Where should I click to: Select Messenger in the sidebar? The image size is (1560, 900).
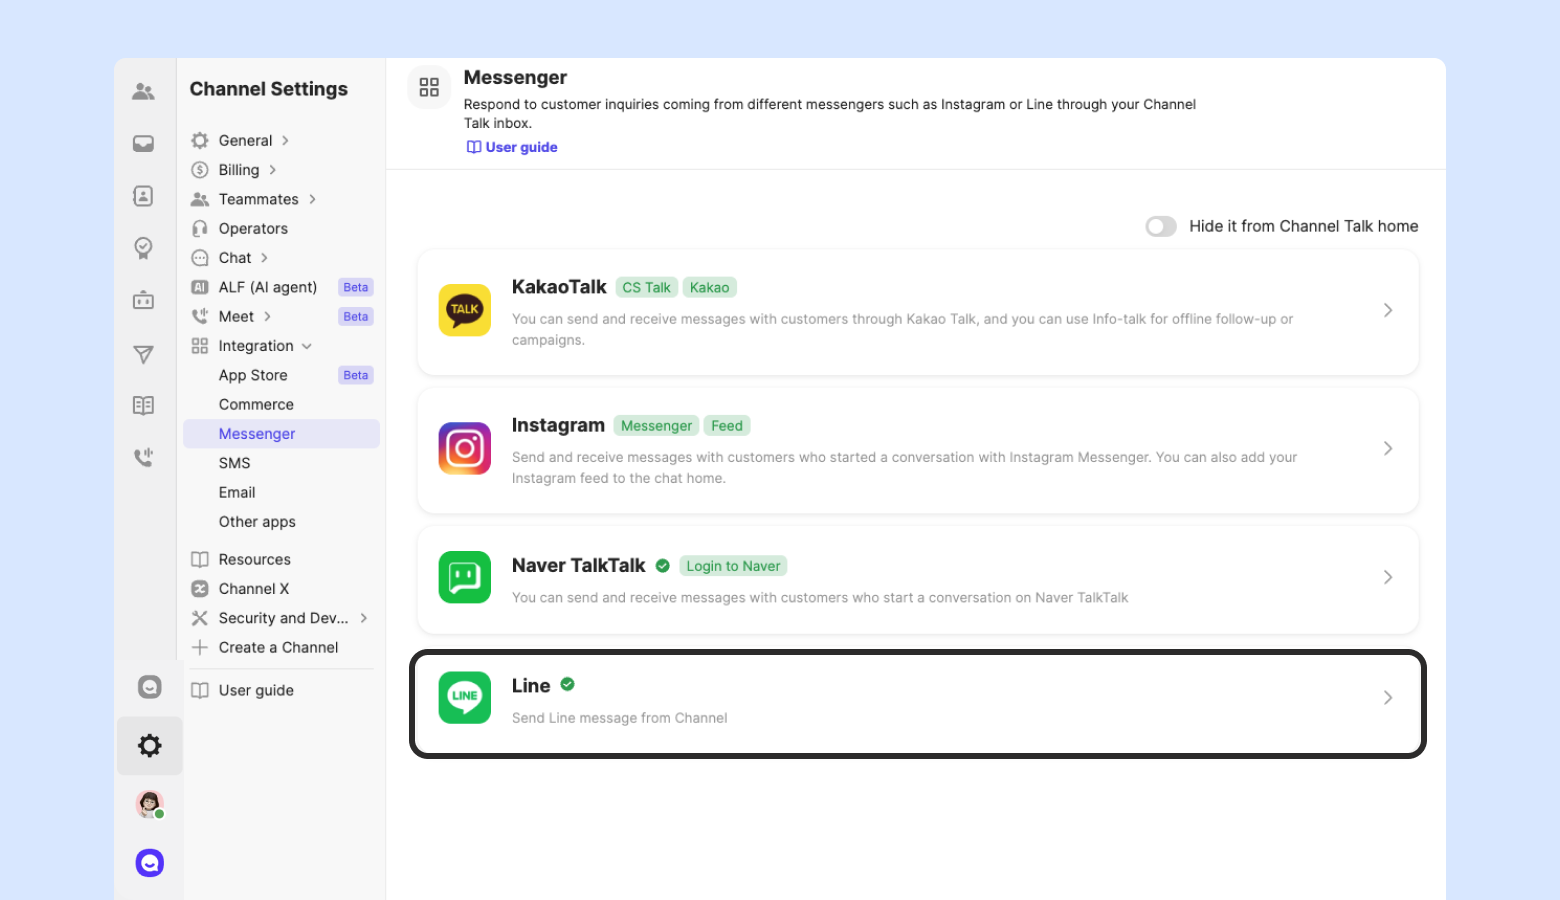[x=282, y=434]
